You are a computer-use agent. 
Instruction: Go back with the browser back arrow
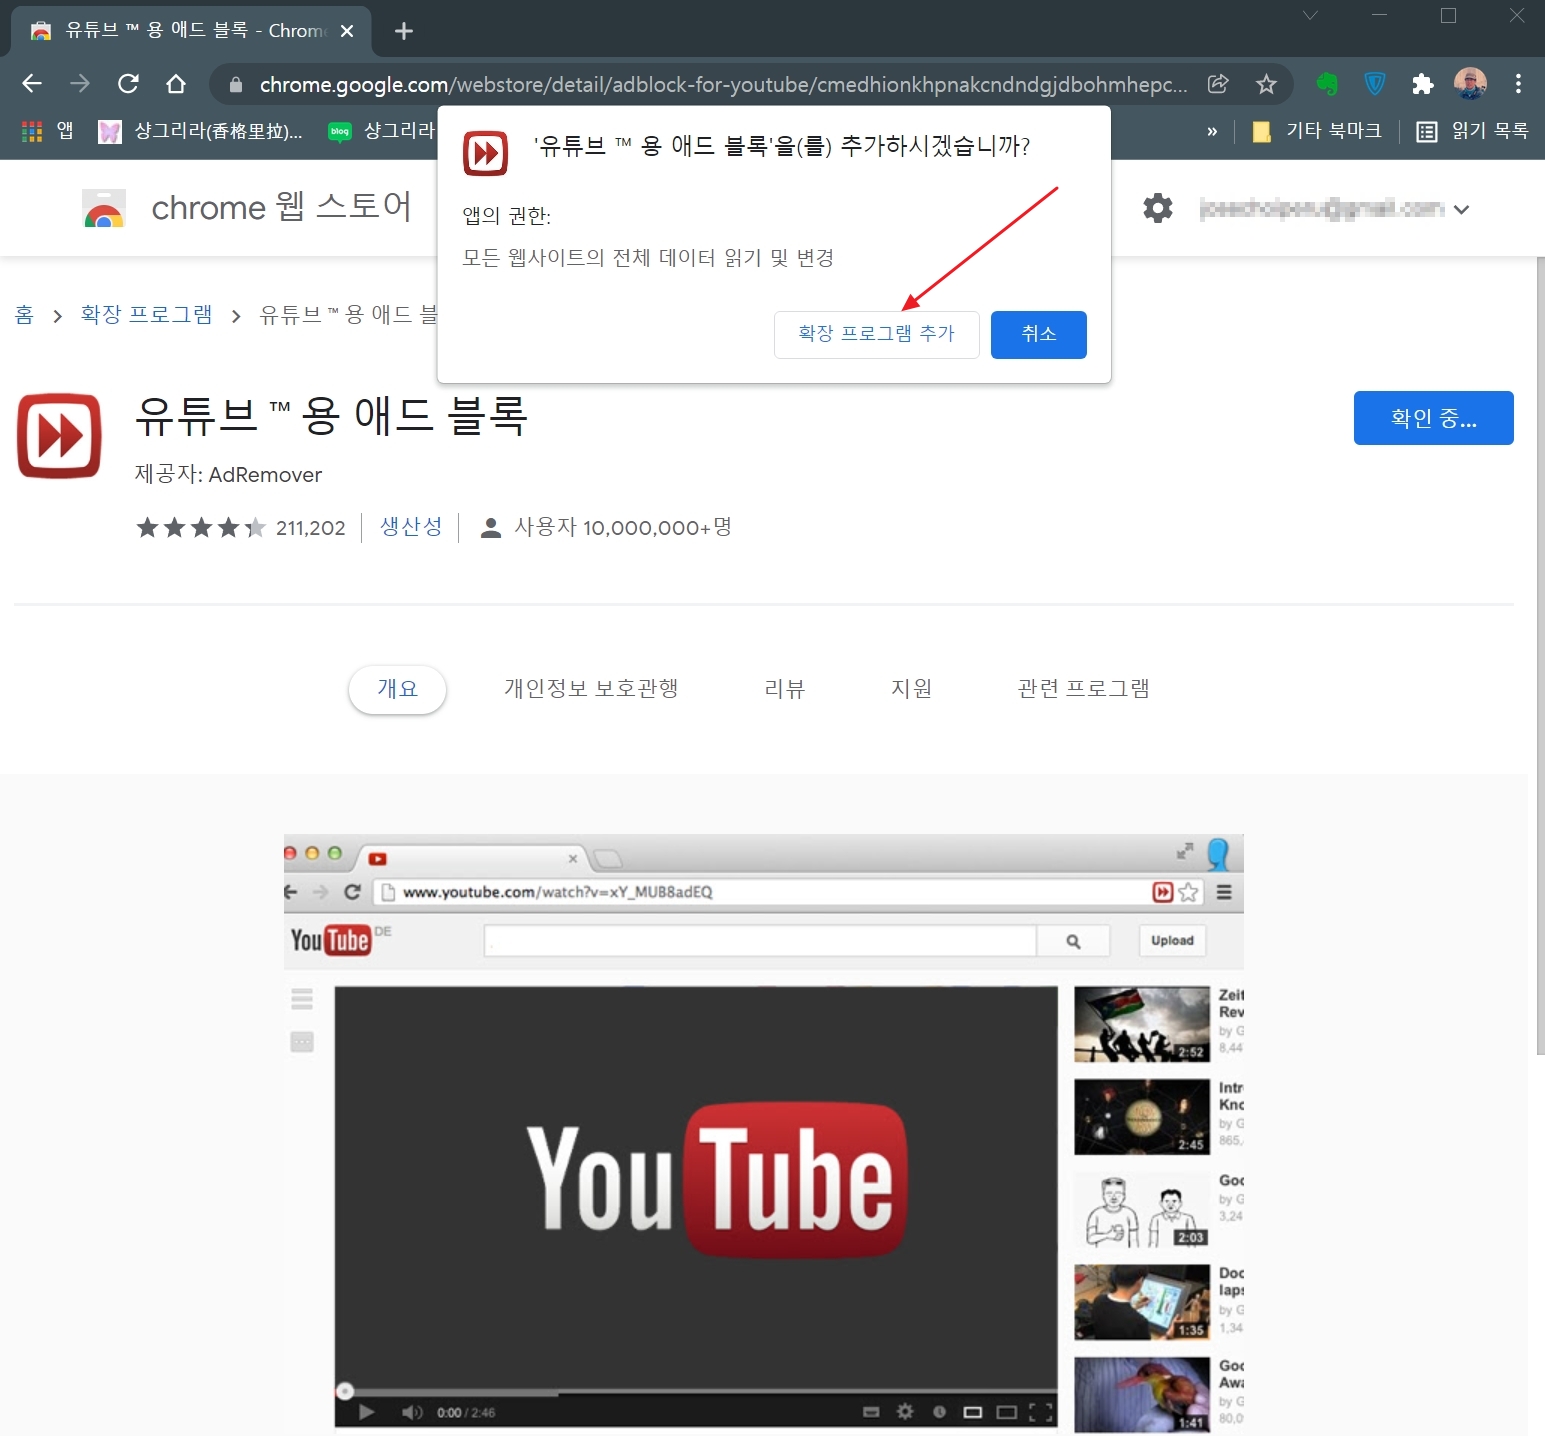point(32,84)
